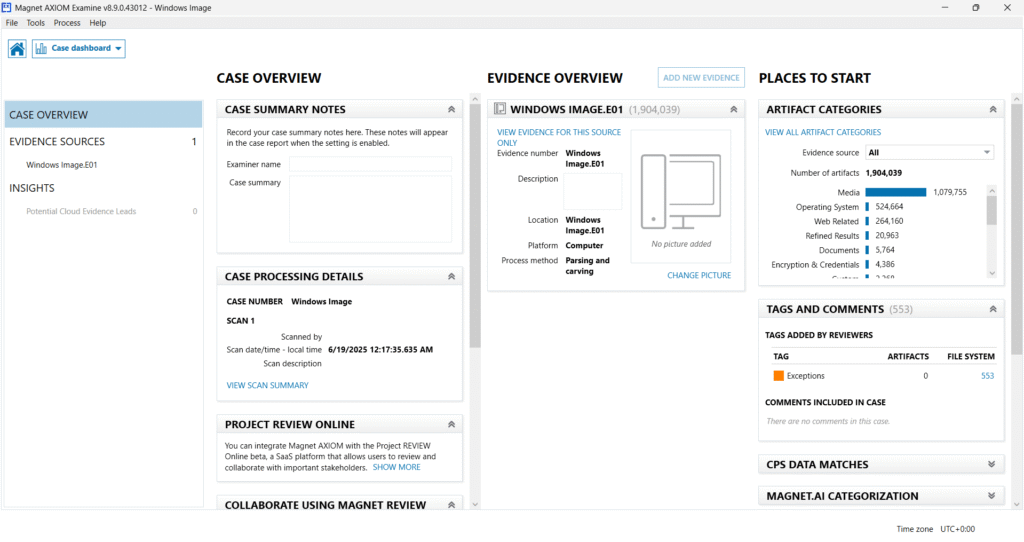This screenshot has width=1024, height=542.
Task: Click the Examiner name input field
Action: click(370, 164)
